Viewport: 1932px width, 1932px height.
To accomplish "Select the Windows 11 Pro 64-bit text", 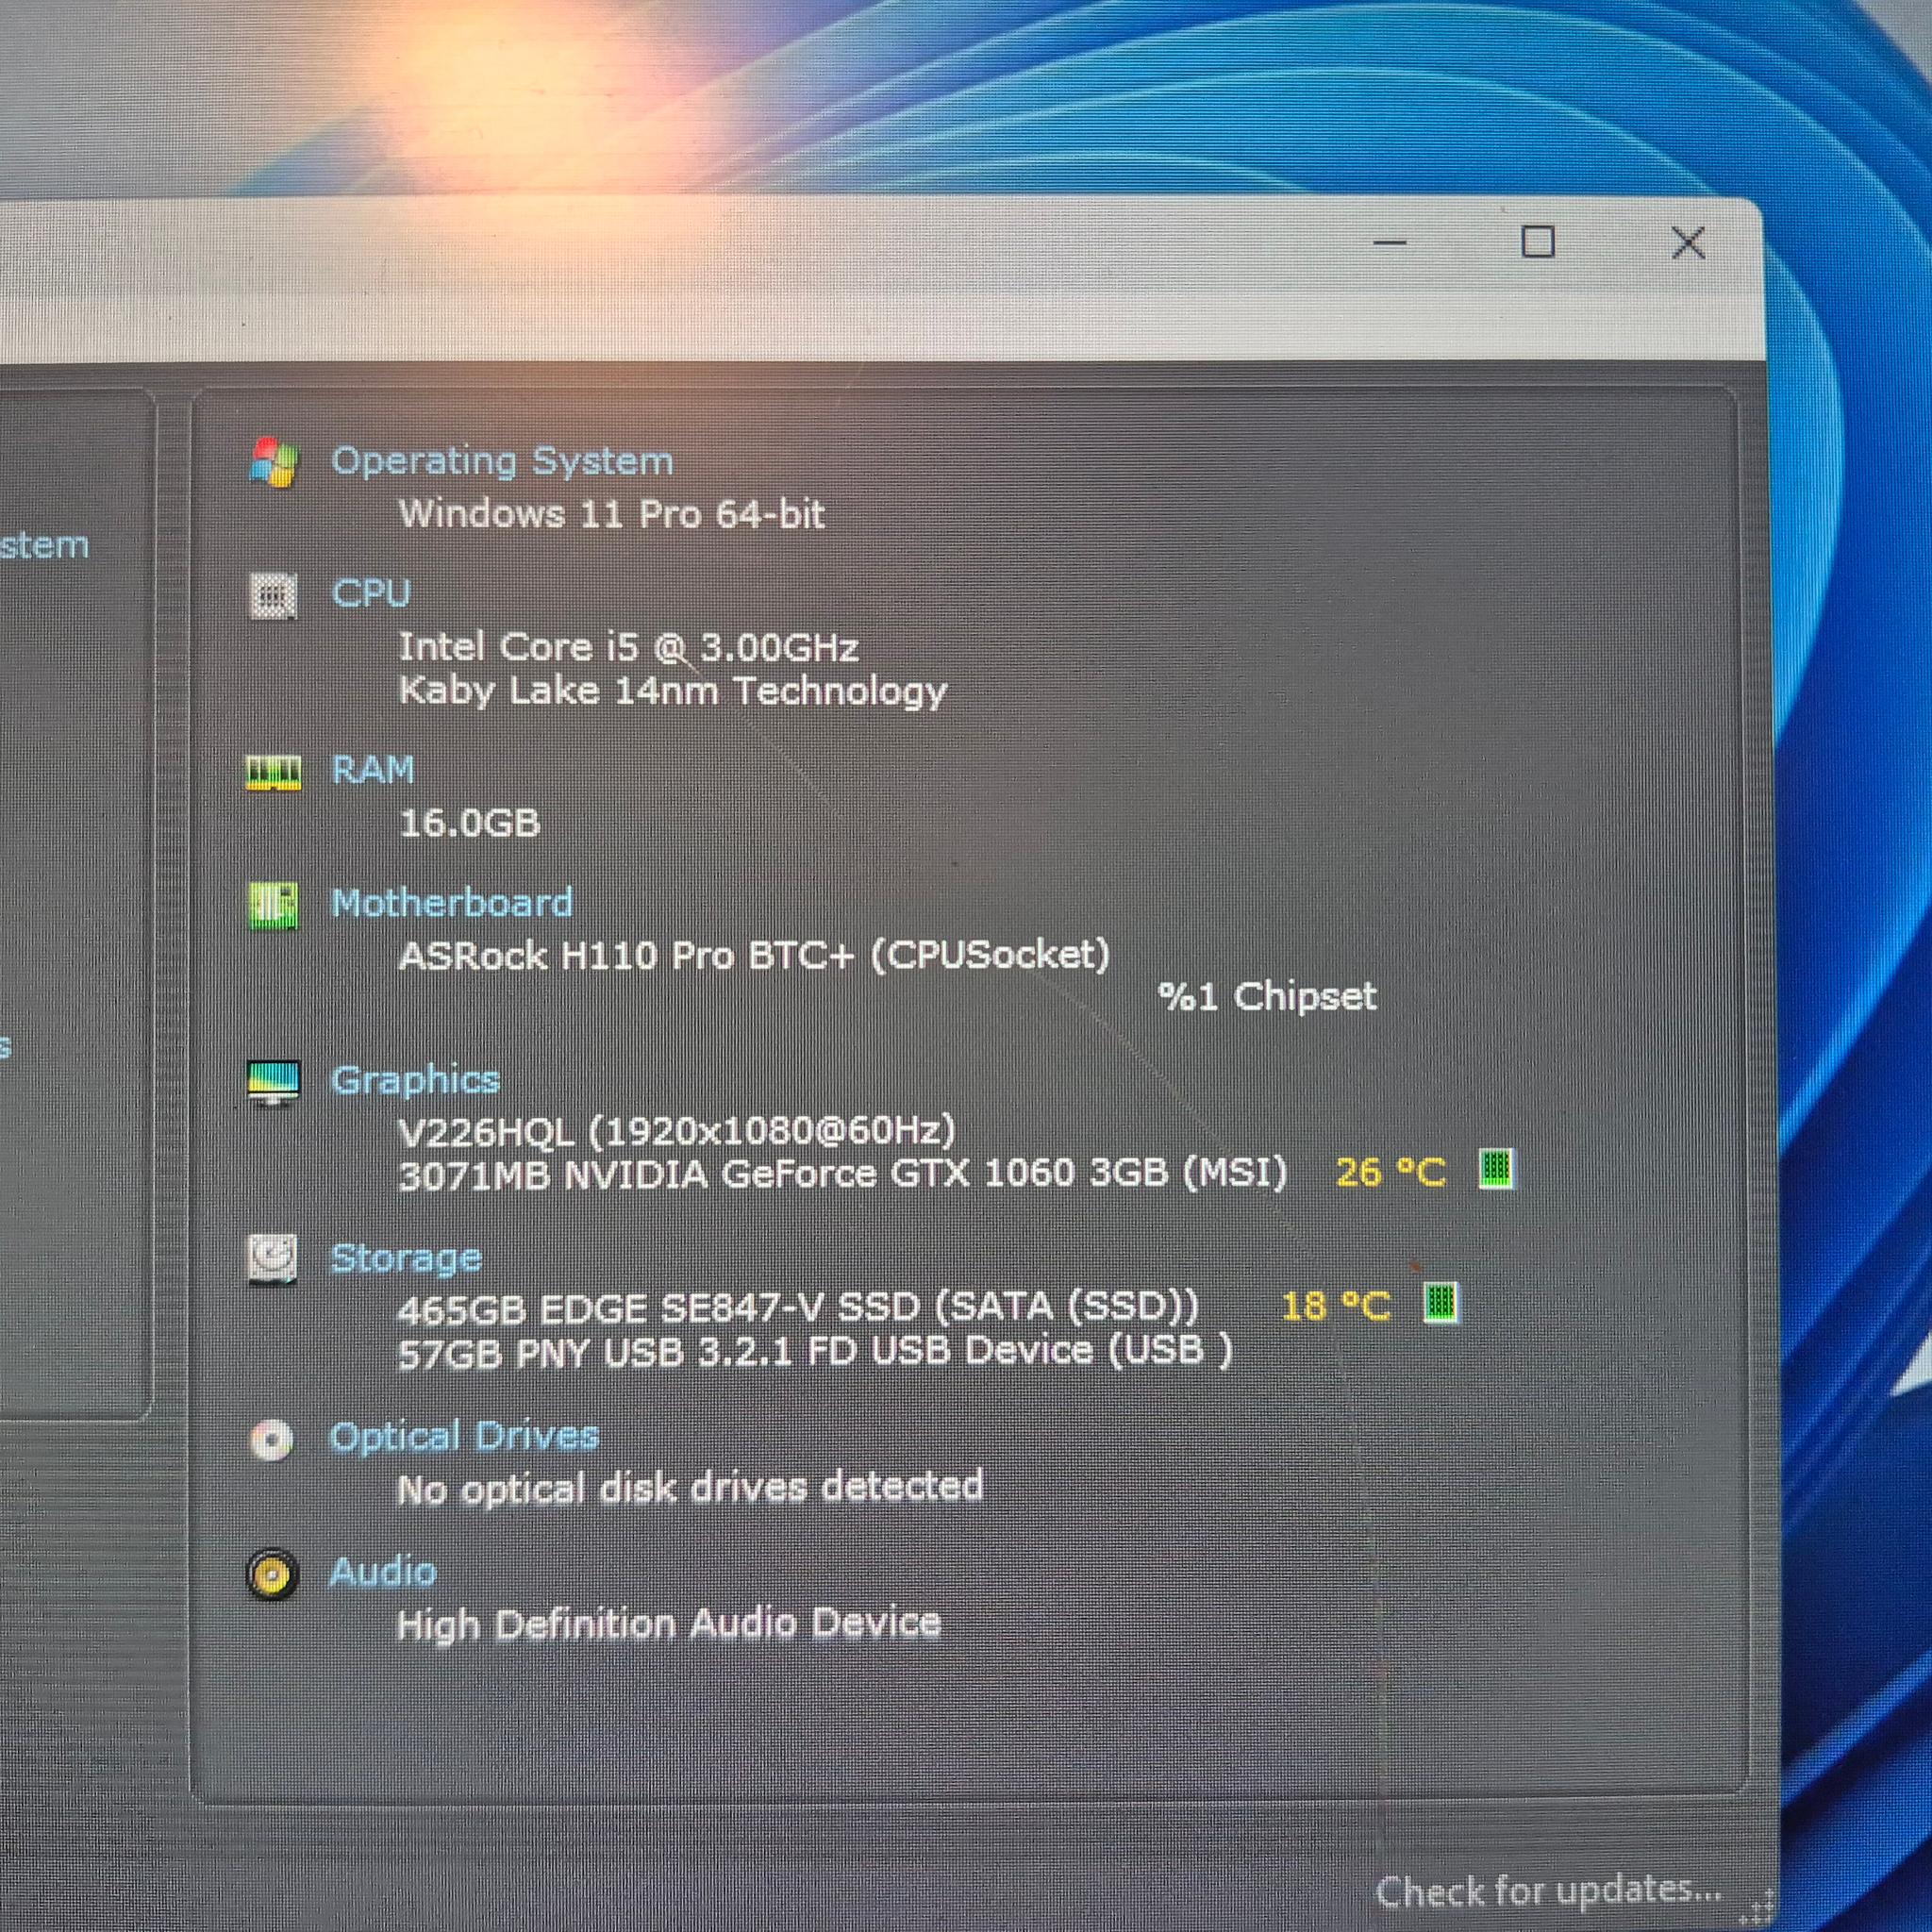I will click(x=612, y=514).
